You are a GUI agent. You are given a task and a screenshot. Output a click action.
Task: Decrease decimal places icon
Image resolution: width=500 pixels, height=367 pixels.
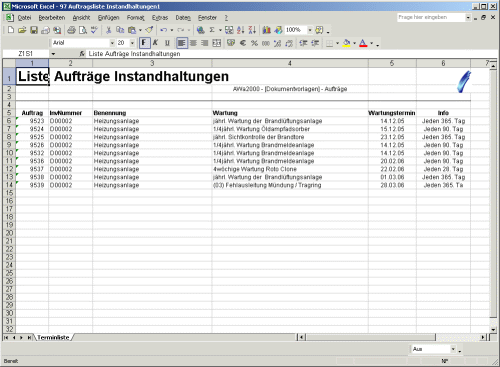tap(289, 43)
